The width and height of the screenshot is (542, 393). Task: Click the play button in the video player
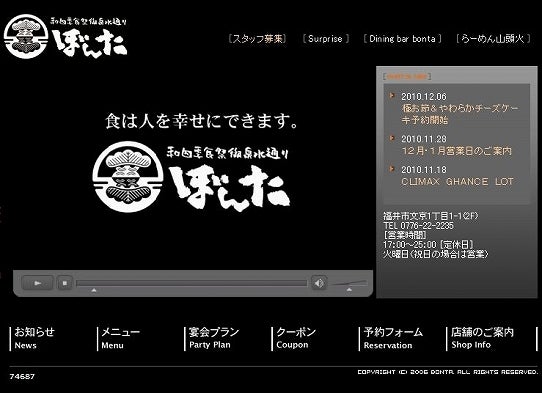[x=37, y=283]
